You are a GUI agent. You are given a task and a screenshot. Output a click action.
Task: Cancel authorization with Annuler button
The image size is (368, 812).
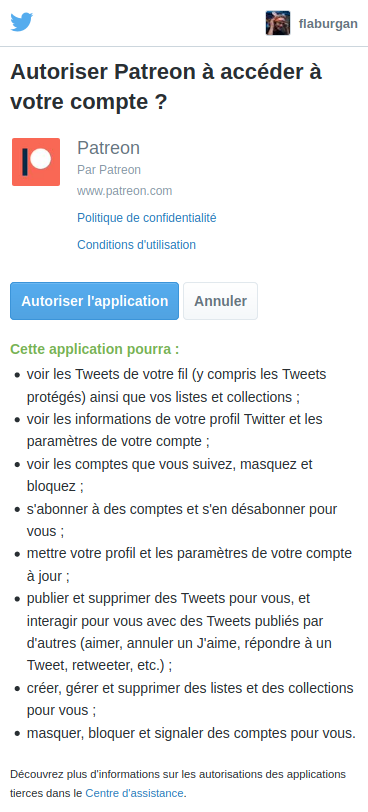pos(220,301)
